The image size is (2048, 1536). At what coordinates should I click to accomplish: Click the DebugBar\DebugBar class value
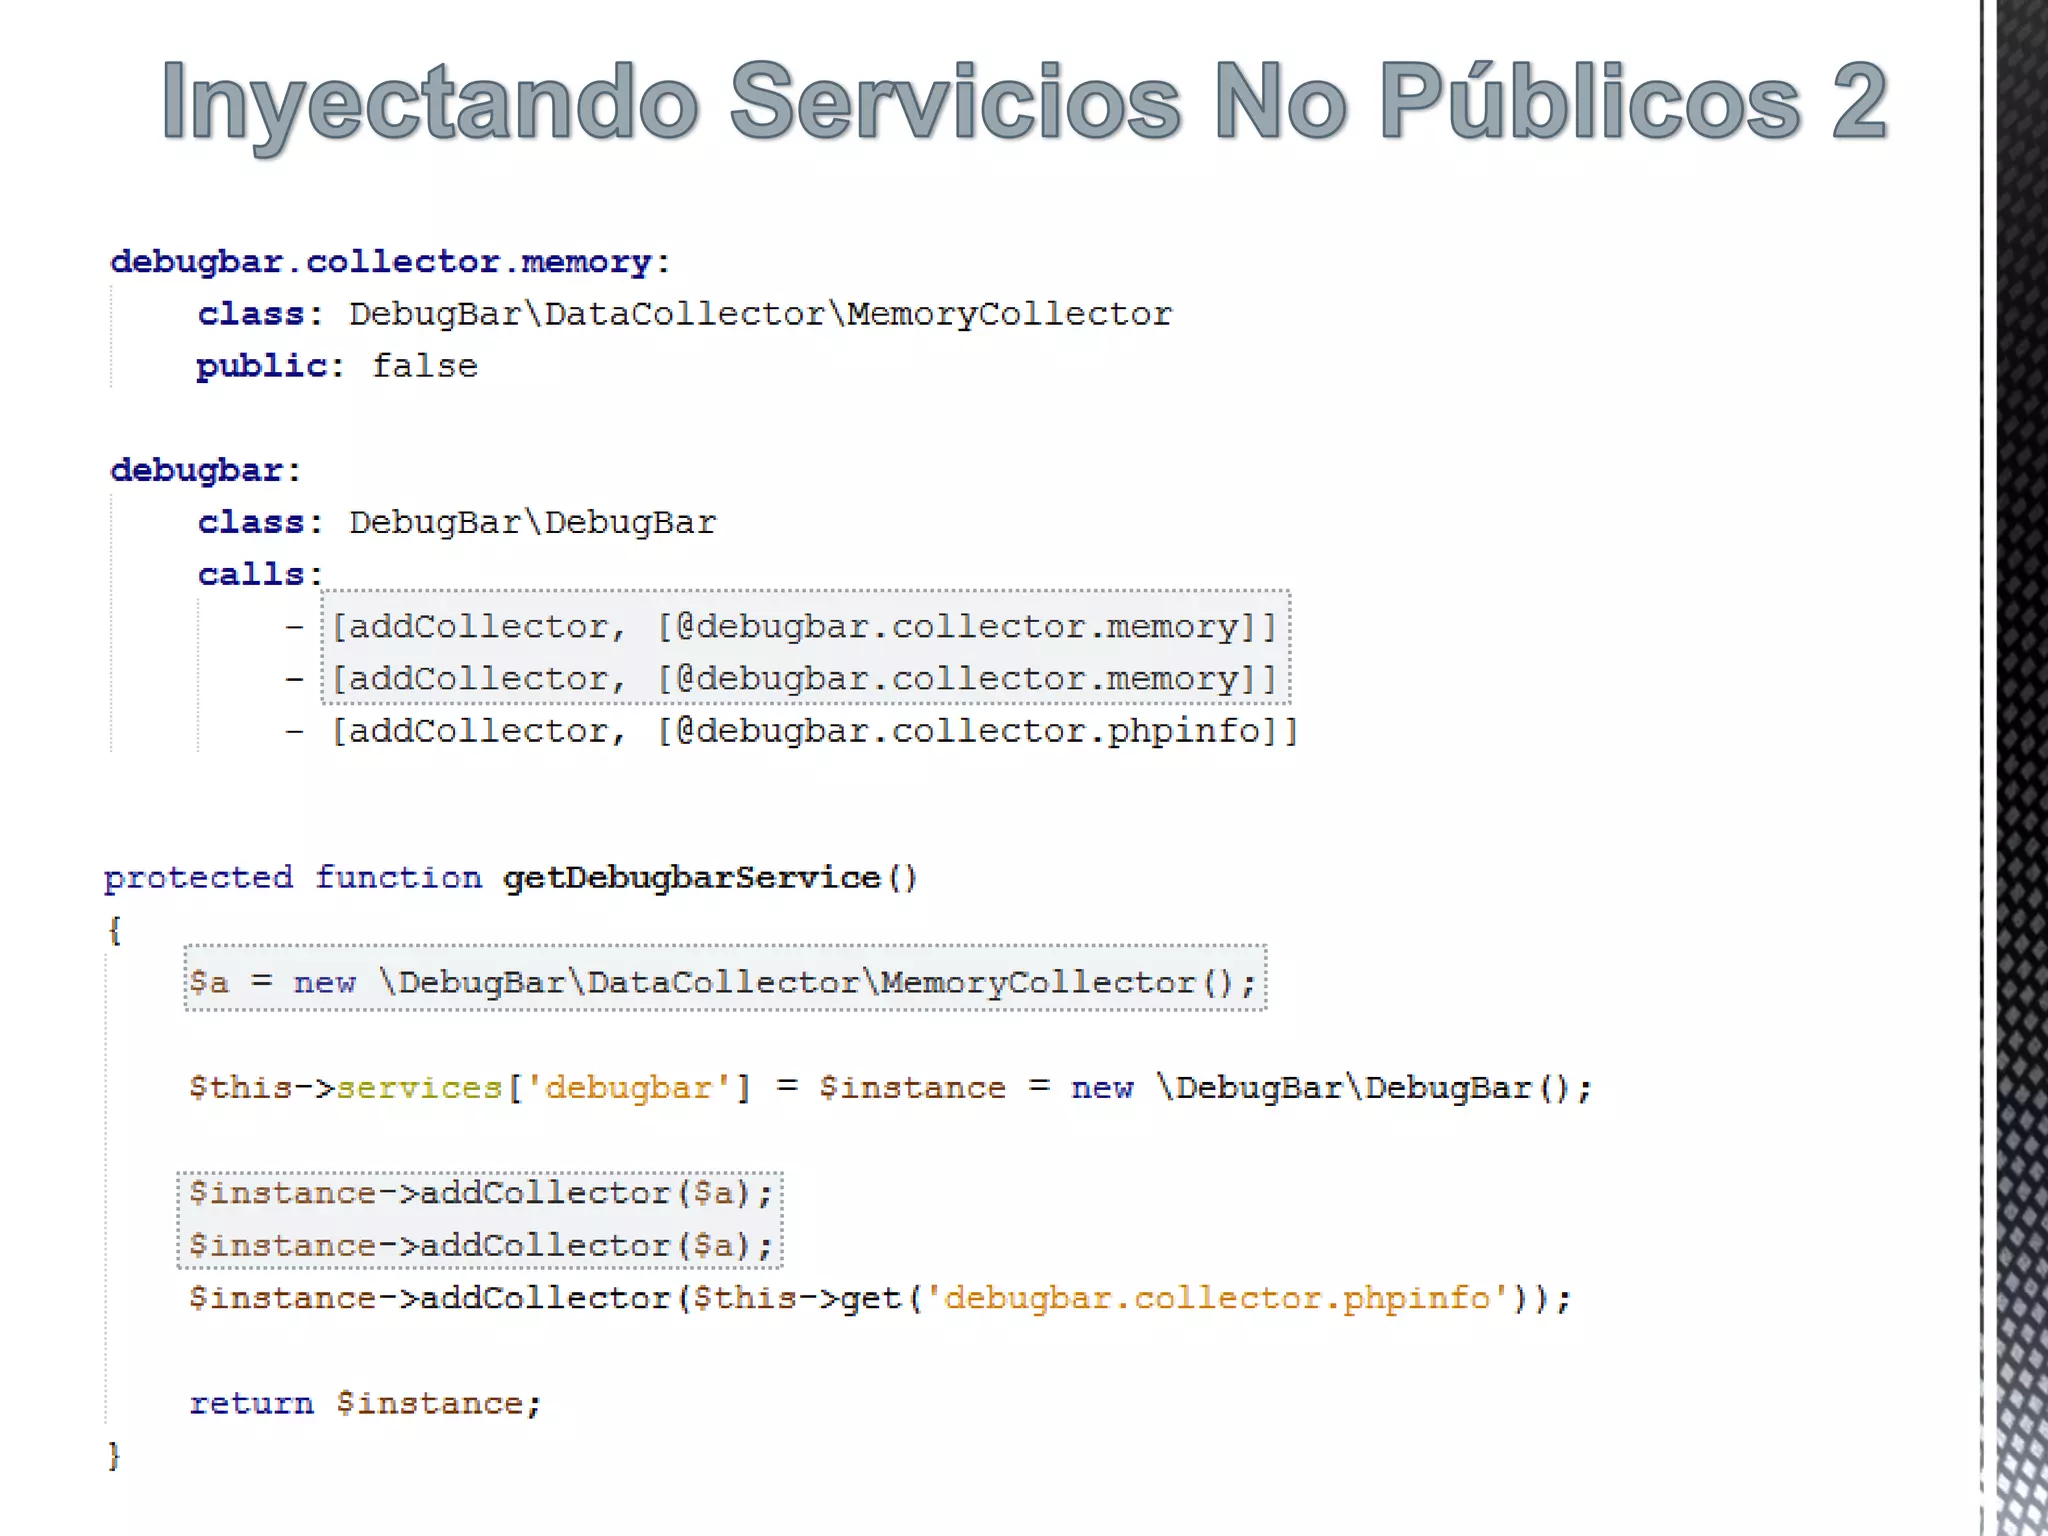532,522
